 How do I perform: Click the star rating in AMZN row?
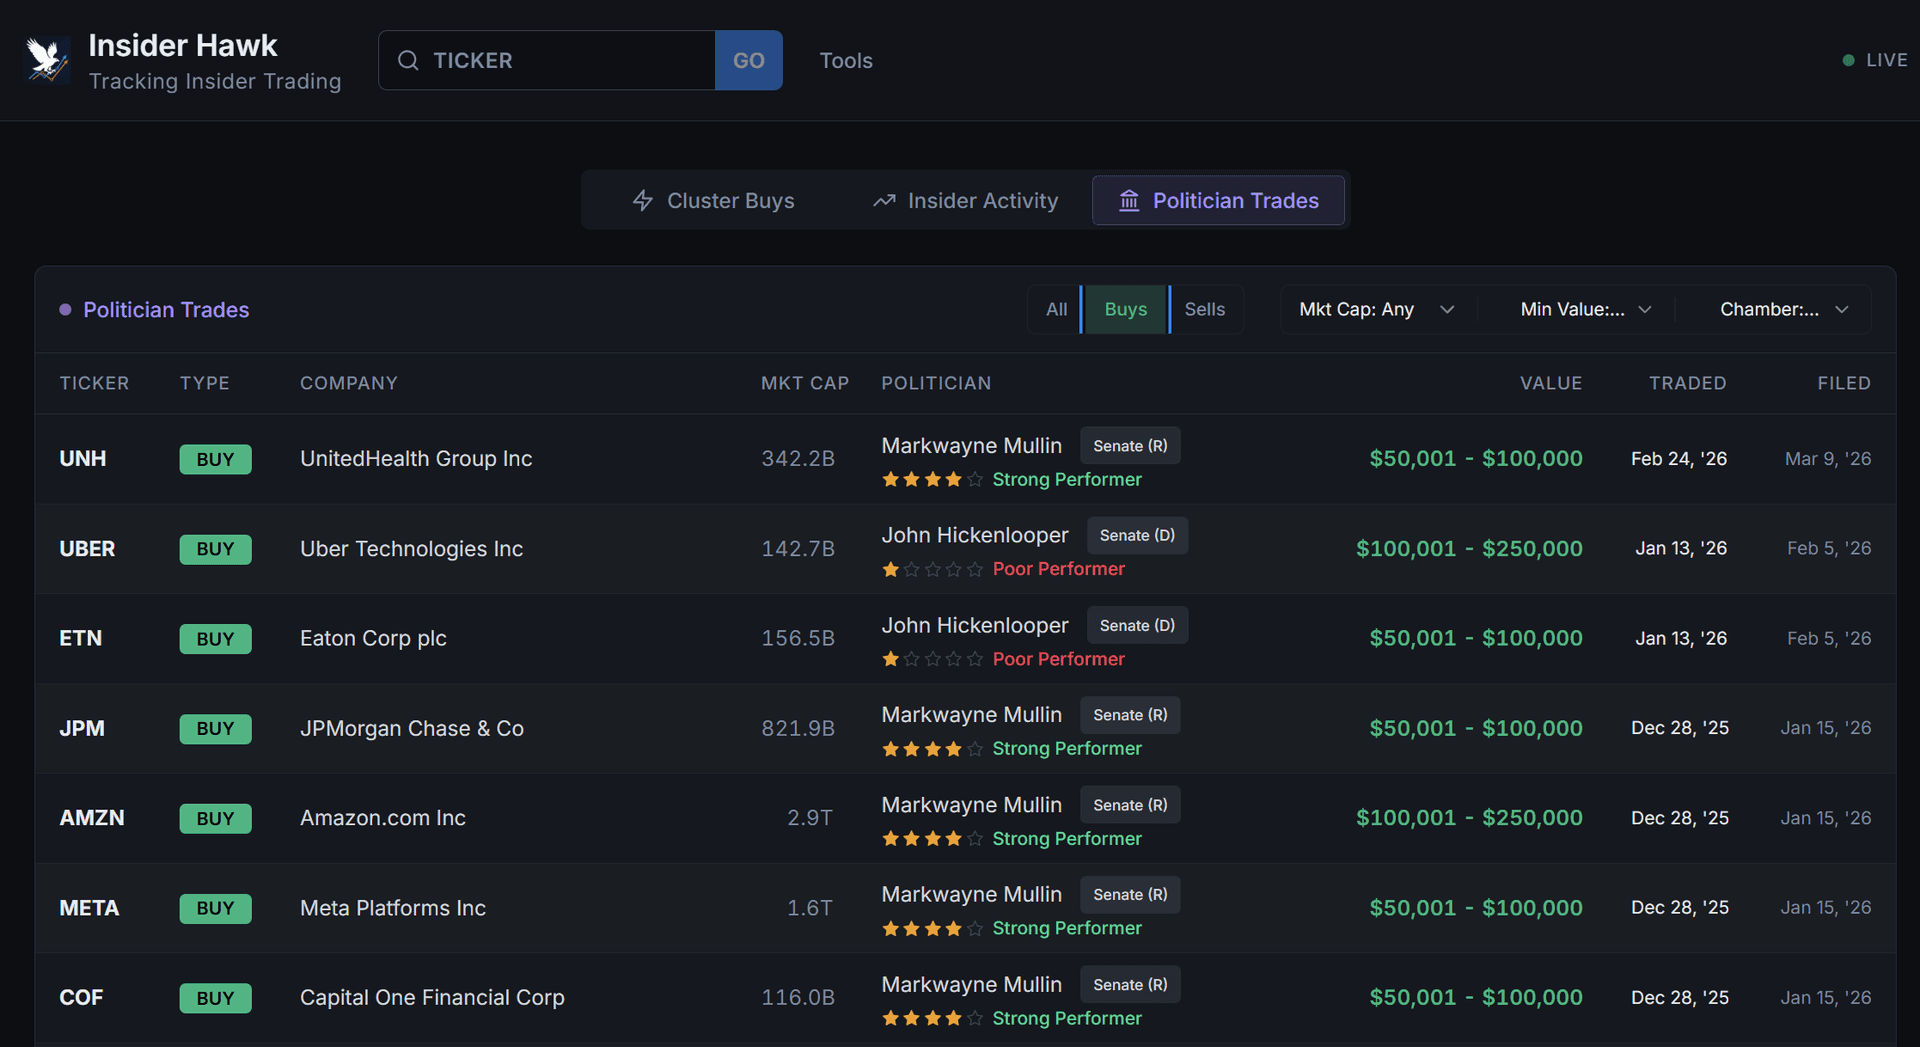tap(932, 839)
